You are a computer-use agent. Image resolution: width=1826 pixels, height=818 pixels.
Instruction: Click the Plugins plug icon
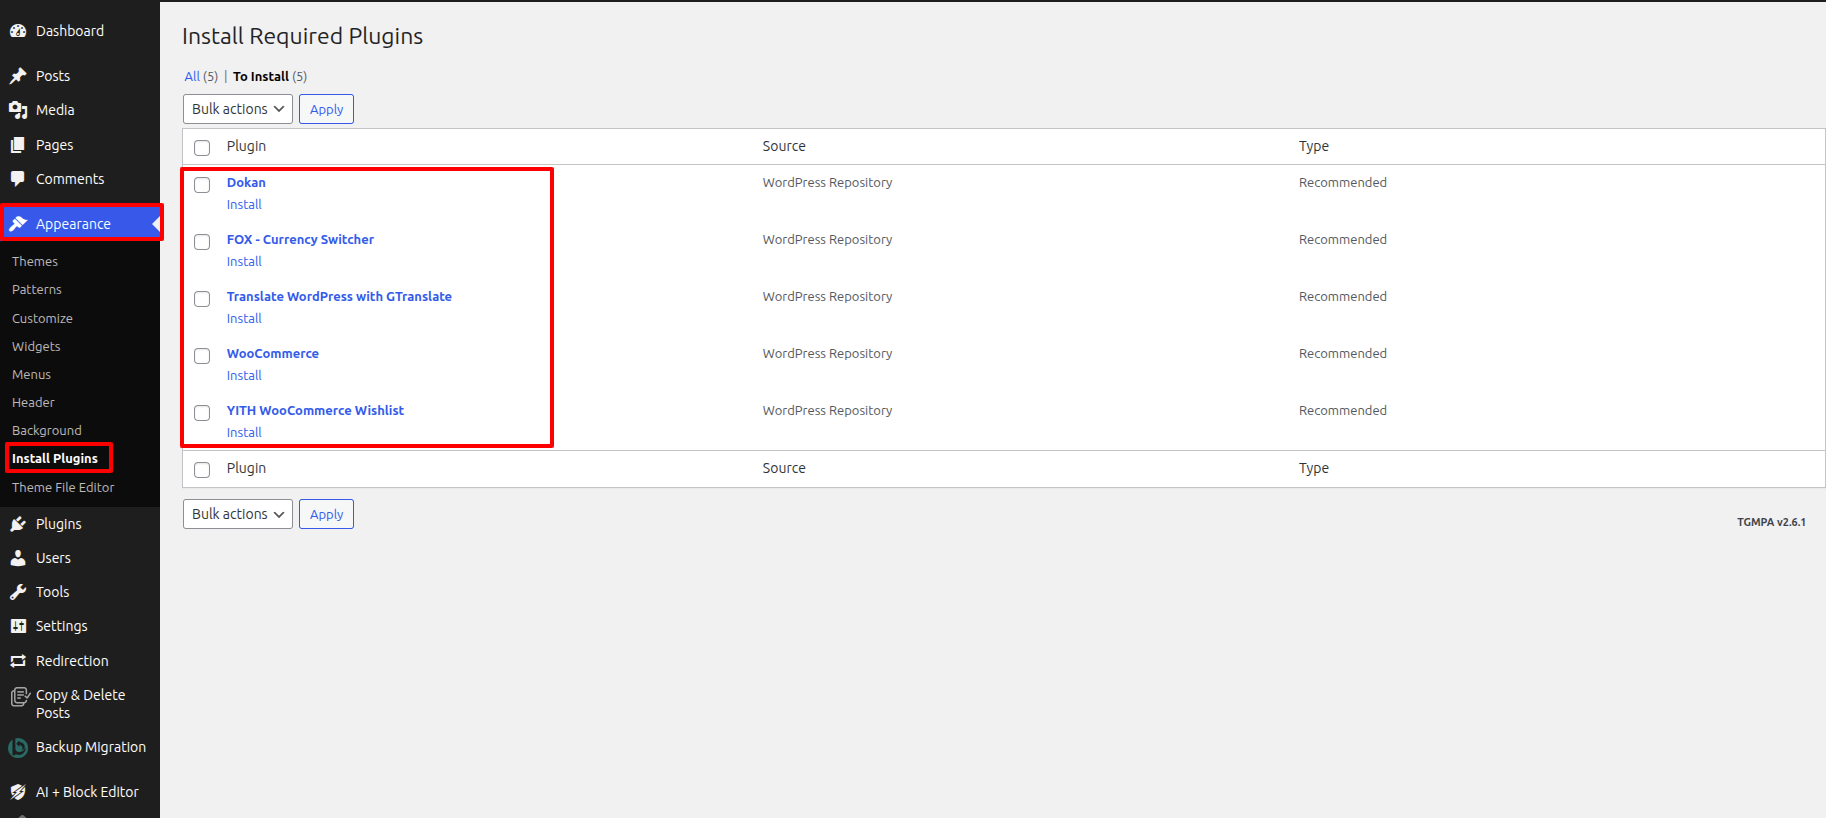(18, 524)
